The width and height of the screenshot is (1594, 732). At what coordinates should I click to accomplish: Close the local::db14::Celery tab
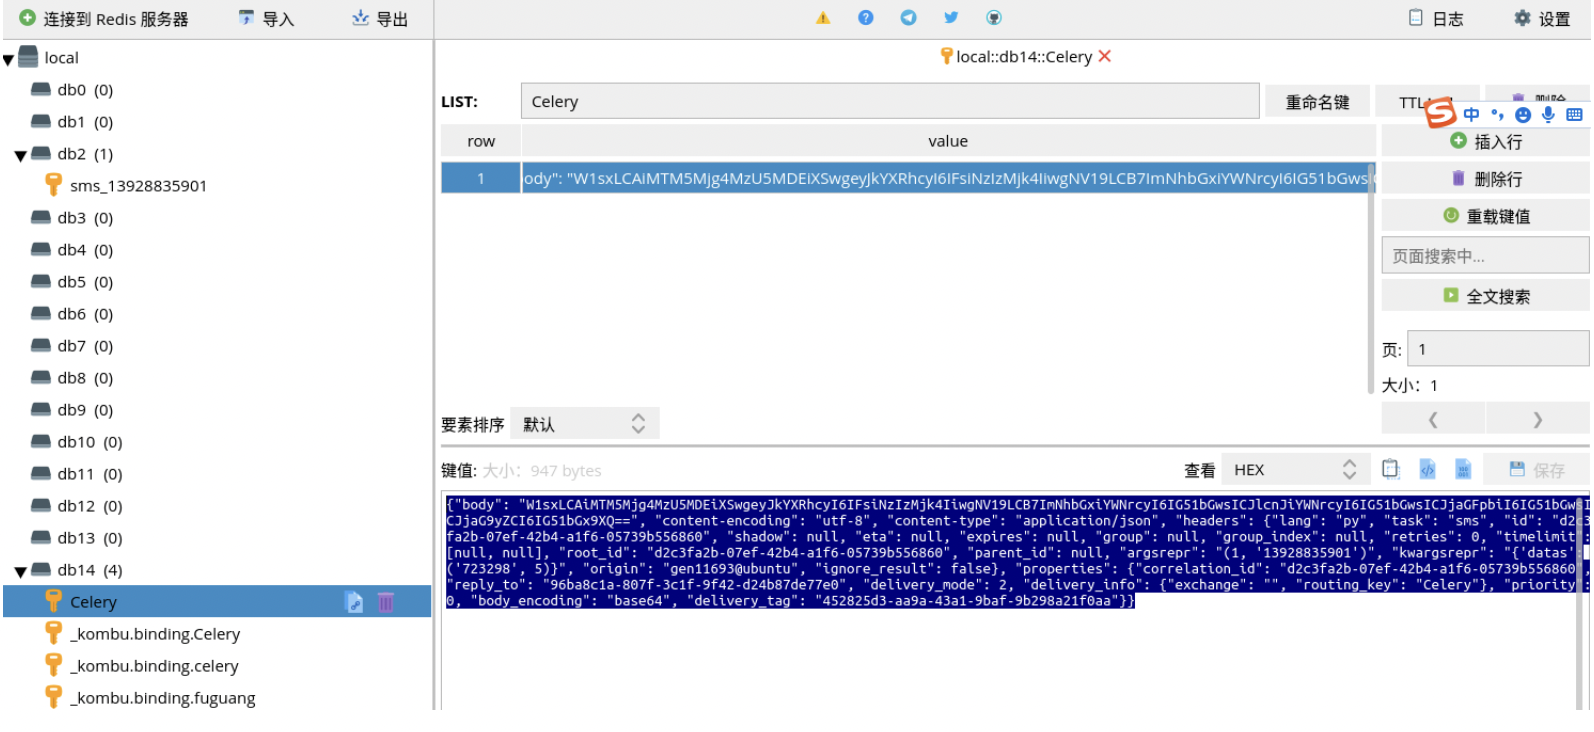[1105, 56]
